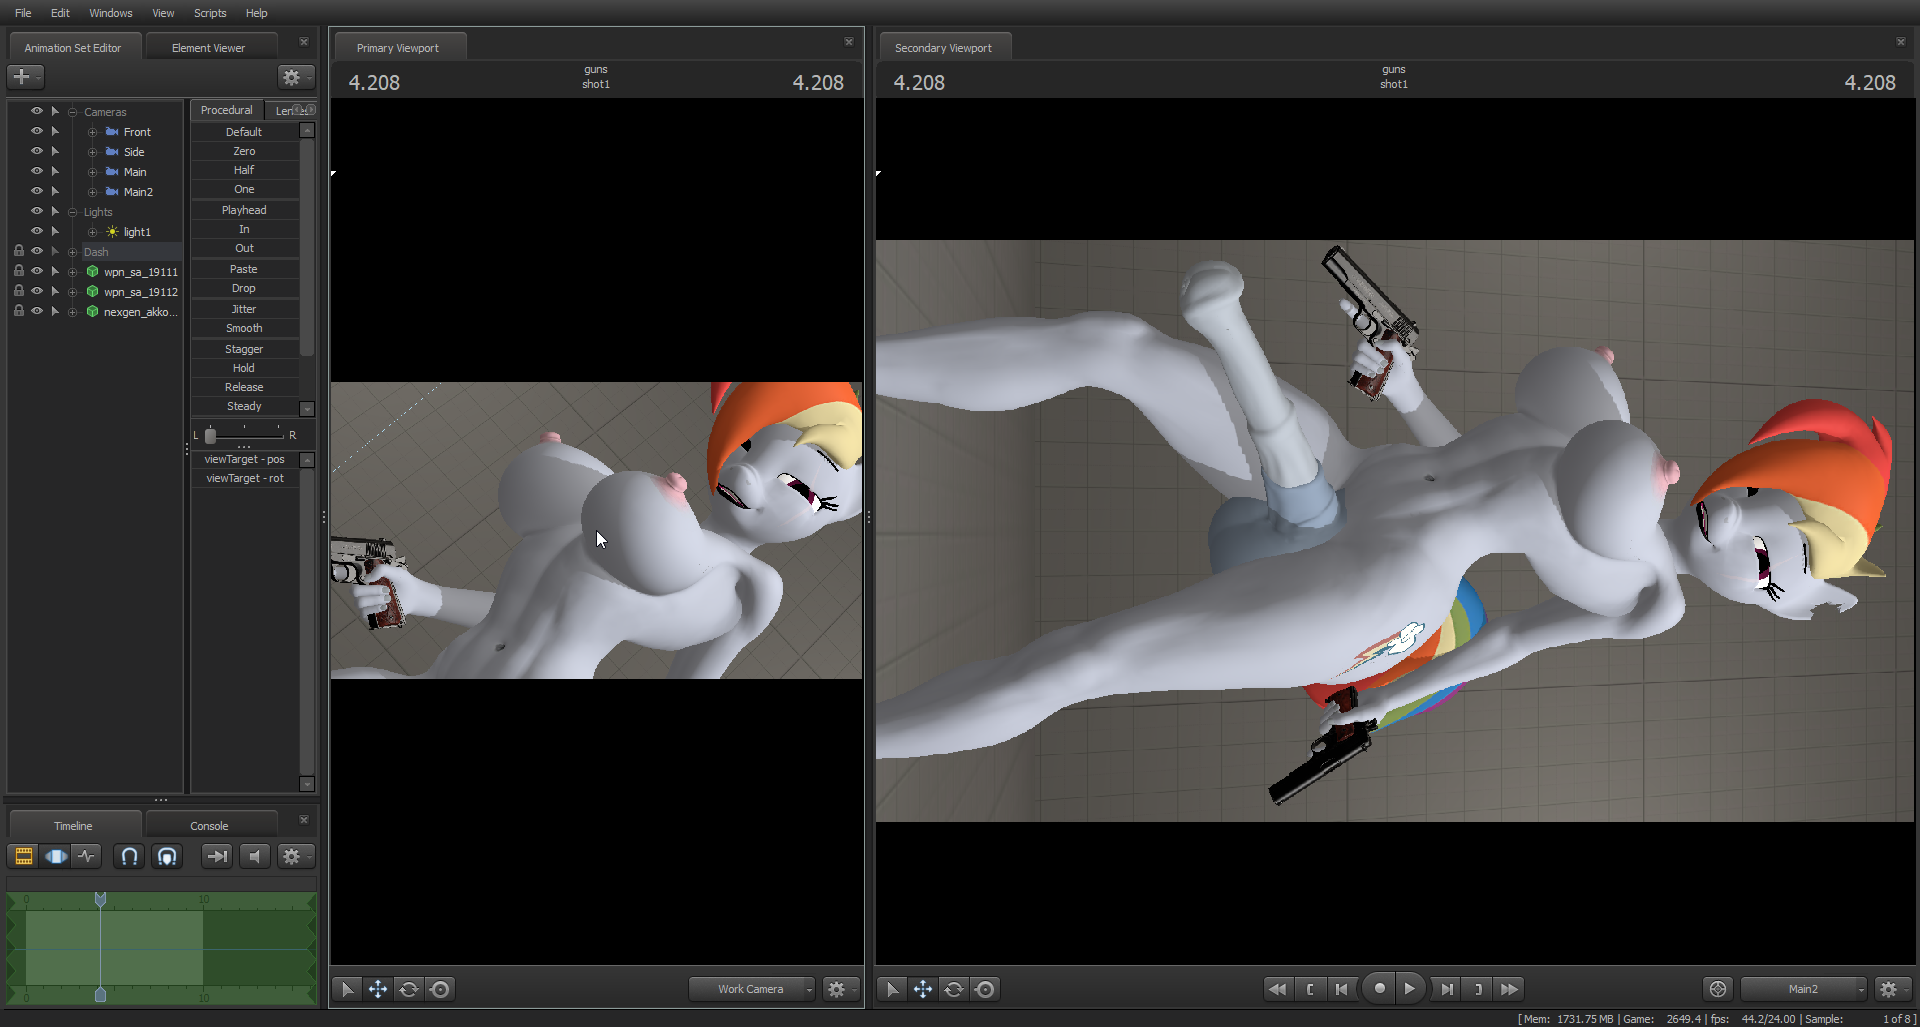Click the ripple/arrow-to-bar icon in Timeline toolbar
Image resolution: width=1920 pixels, height=1027 pixels.
(x=217, y=856)
